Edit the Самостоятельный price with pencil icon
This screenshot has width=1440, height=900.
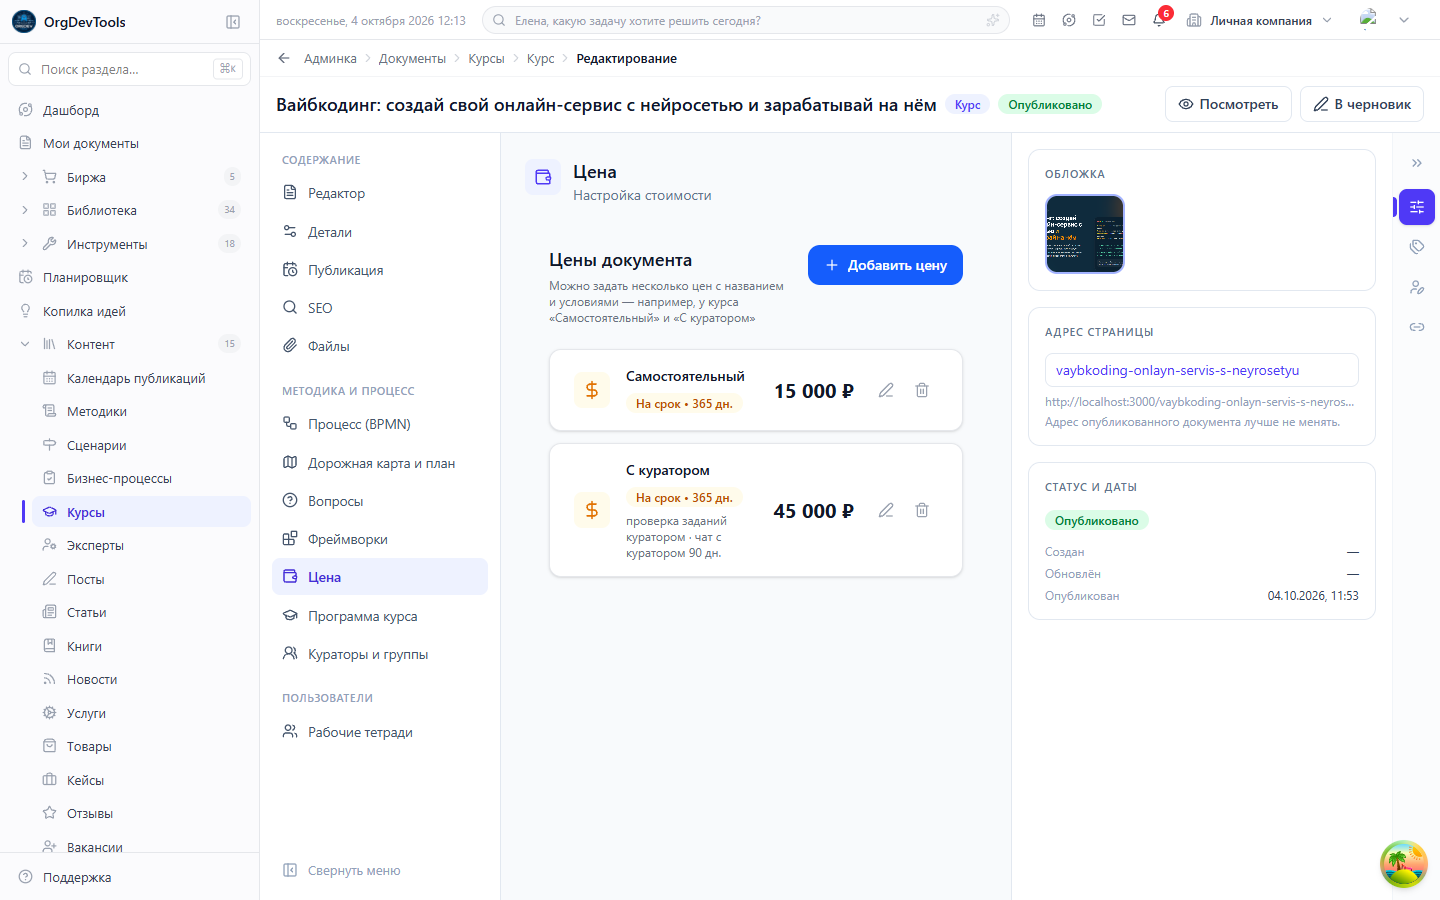click(886, 390)
